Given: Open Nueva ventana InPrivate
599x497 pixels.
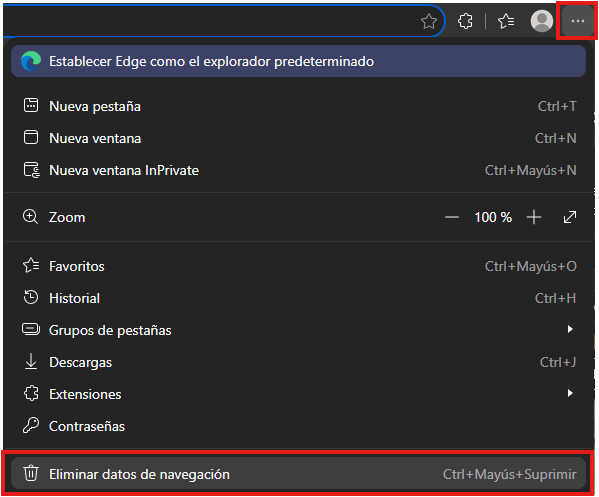Looking at the screenshot, I should click(x=298, y=170).
